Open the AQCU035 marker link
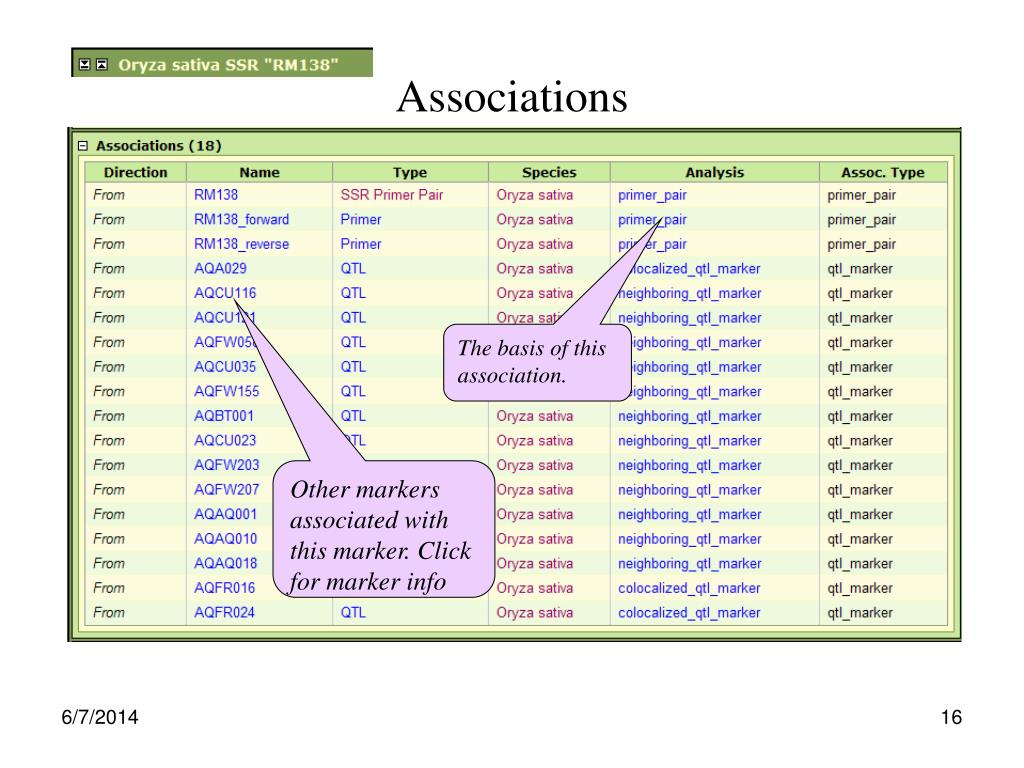Viewport: 1024px width, 768px height. (x=225, y=367)
